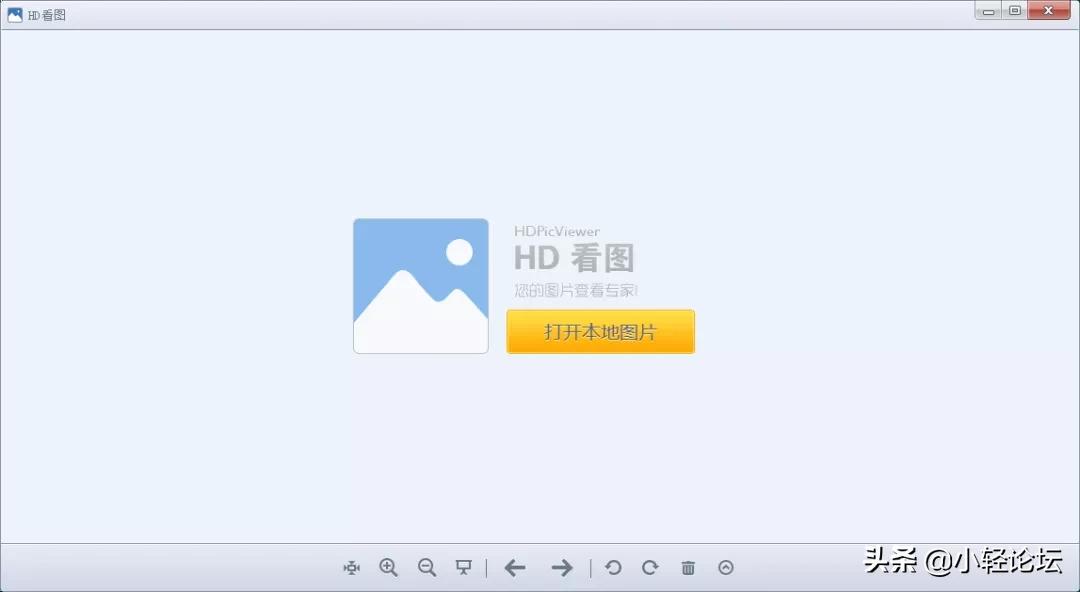Click the HD看图 app icon in the titlebar
This screenshot has height=592, width=1080.
(14, 14)
